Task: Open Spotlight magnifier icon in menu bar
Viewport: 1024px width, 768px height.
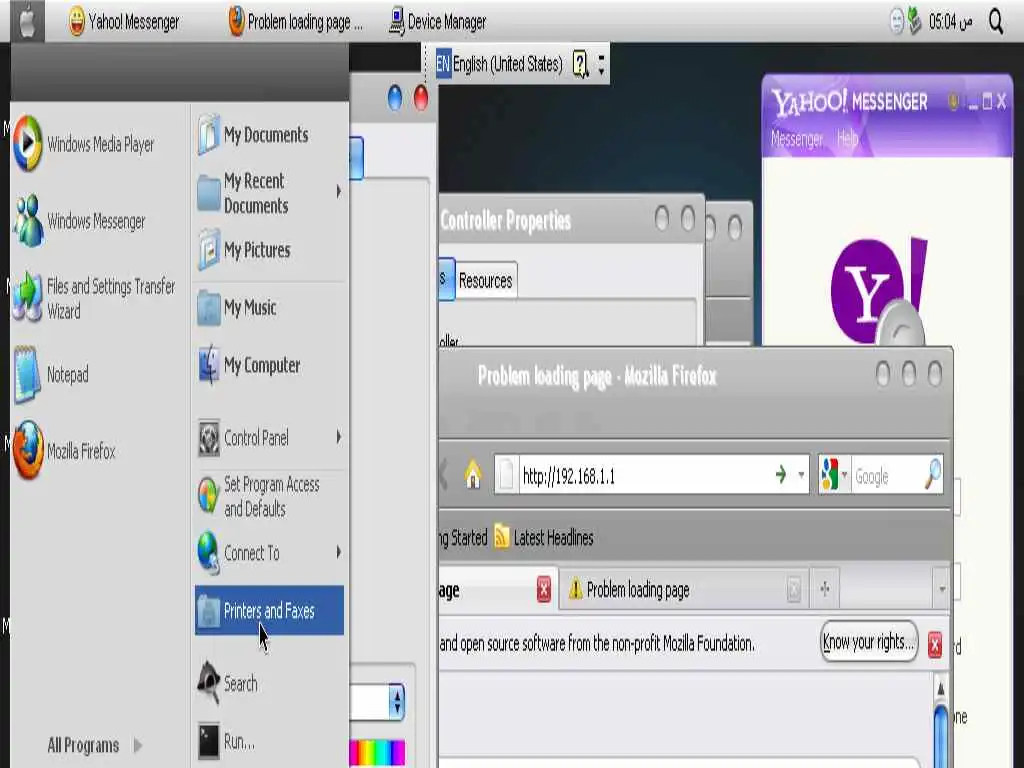Action: (995, 22)
